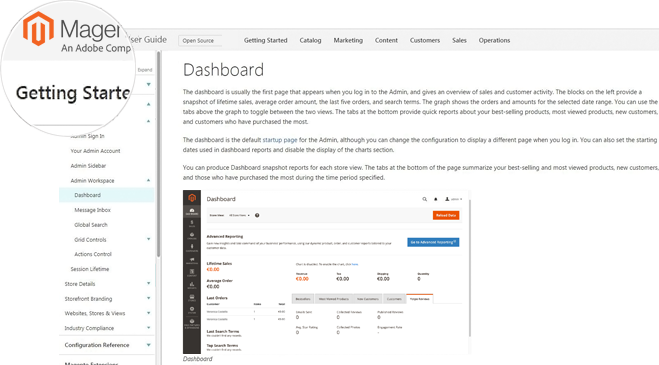Switch to Most Viewed Products tab

click(334, 299)
